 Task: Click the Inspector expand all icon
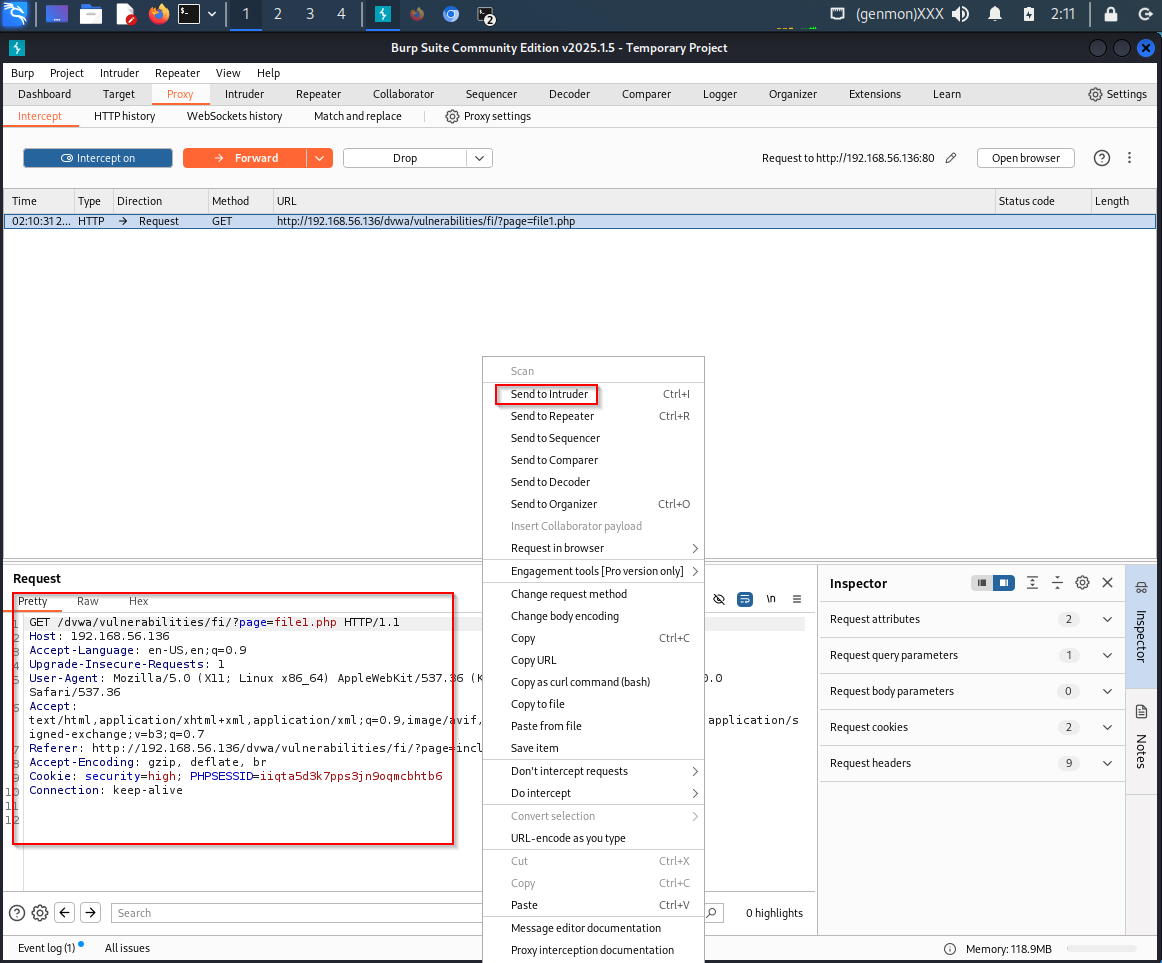pos(1032,583)
